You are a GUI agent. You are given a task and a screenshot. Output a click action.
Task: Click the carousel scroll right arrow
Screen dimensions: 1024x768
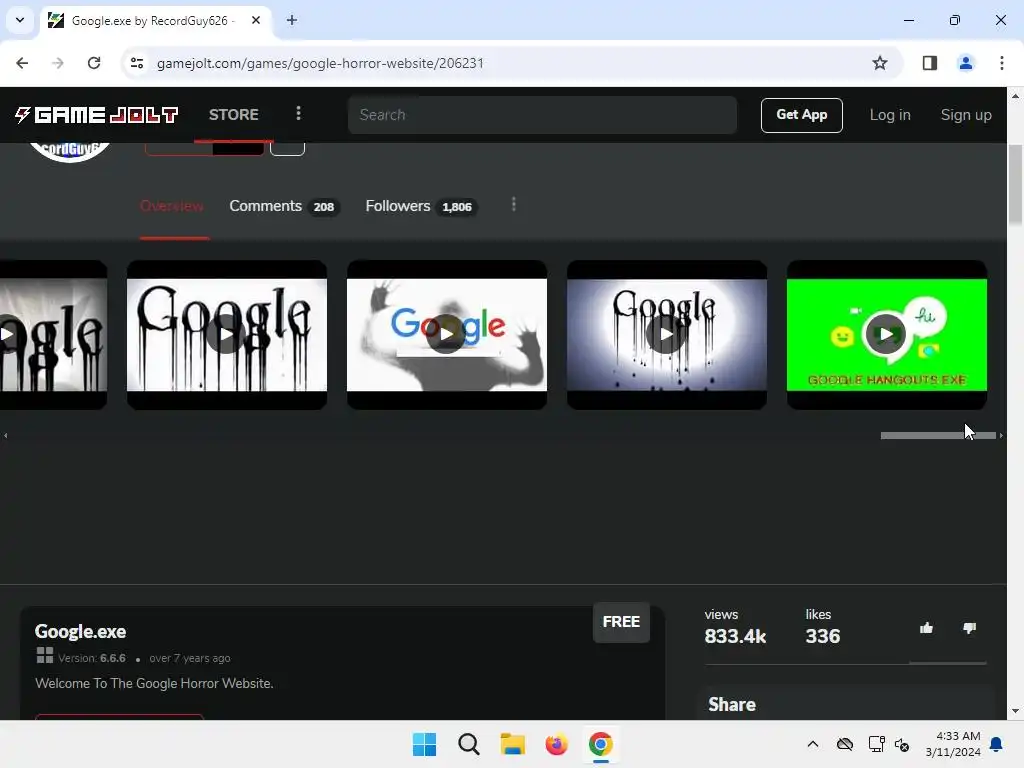click(1001, 436)
